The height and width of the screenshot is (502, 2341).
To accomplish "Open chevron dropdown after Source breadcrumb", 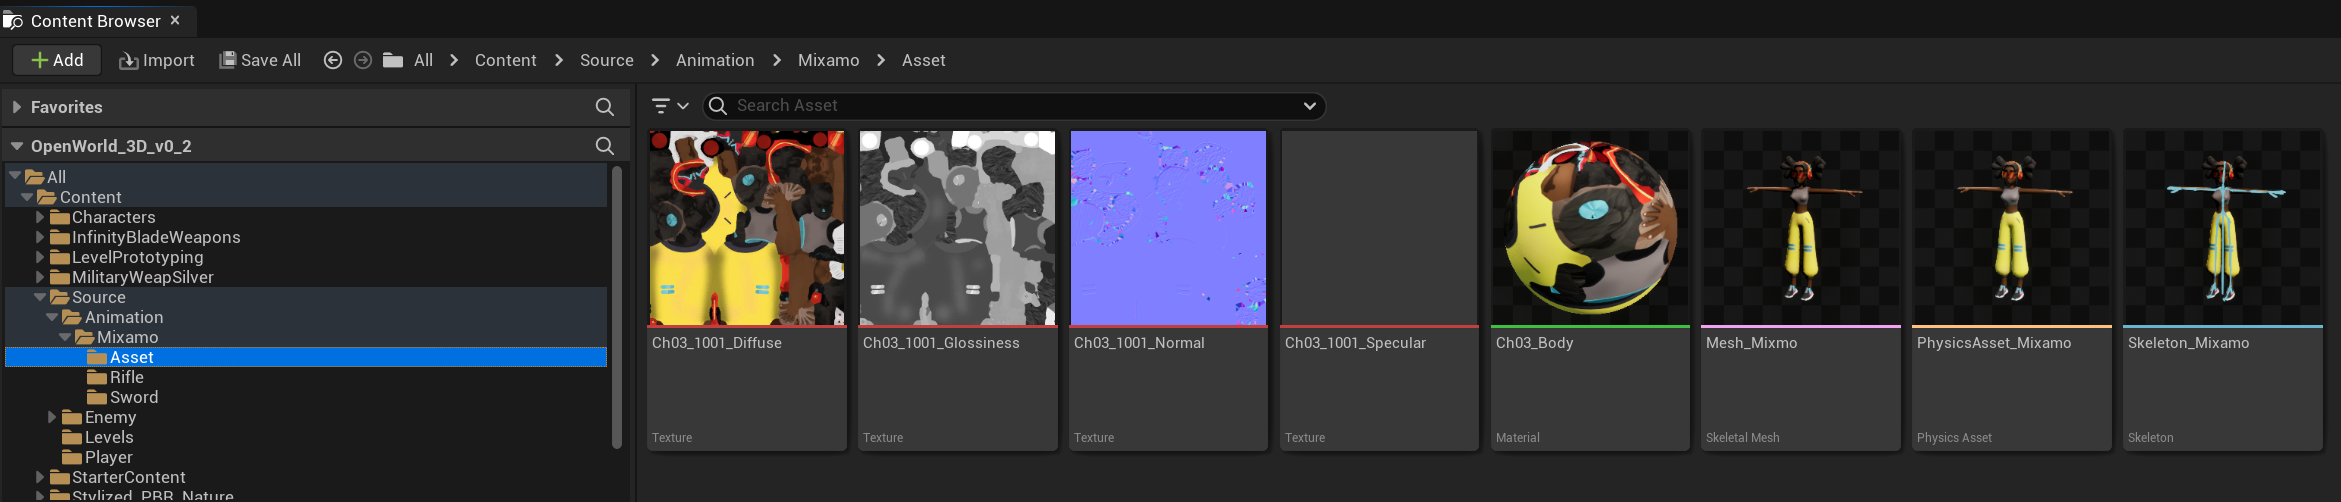I will click(x=655, y=60).
